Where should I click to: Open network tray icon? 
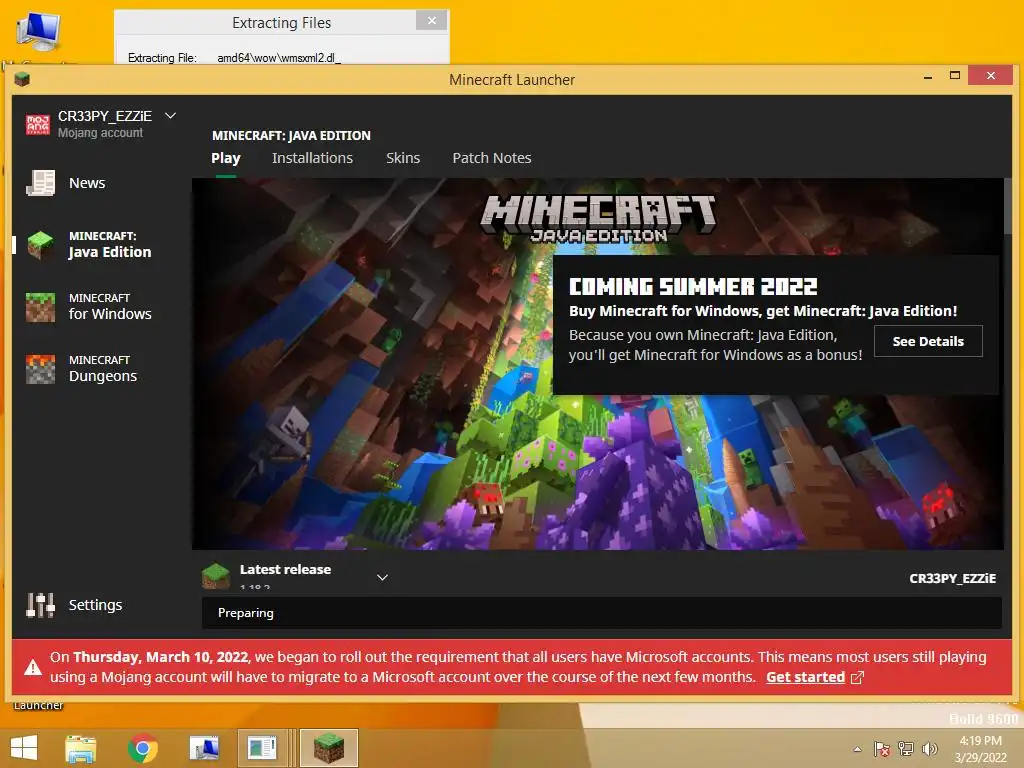tap(906, 749)
